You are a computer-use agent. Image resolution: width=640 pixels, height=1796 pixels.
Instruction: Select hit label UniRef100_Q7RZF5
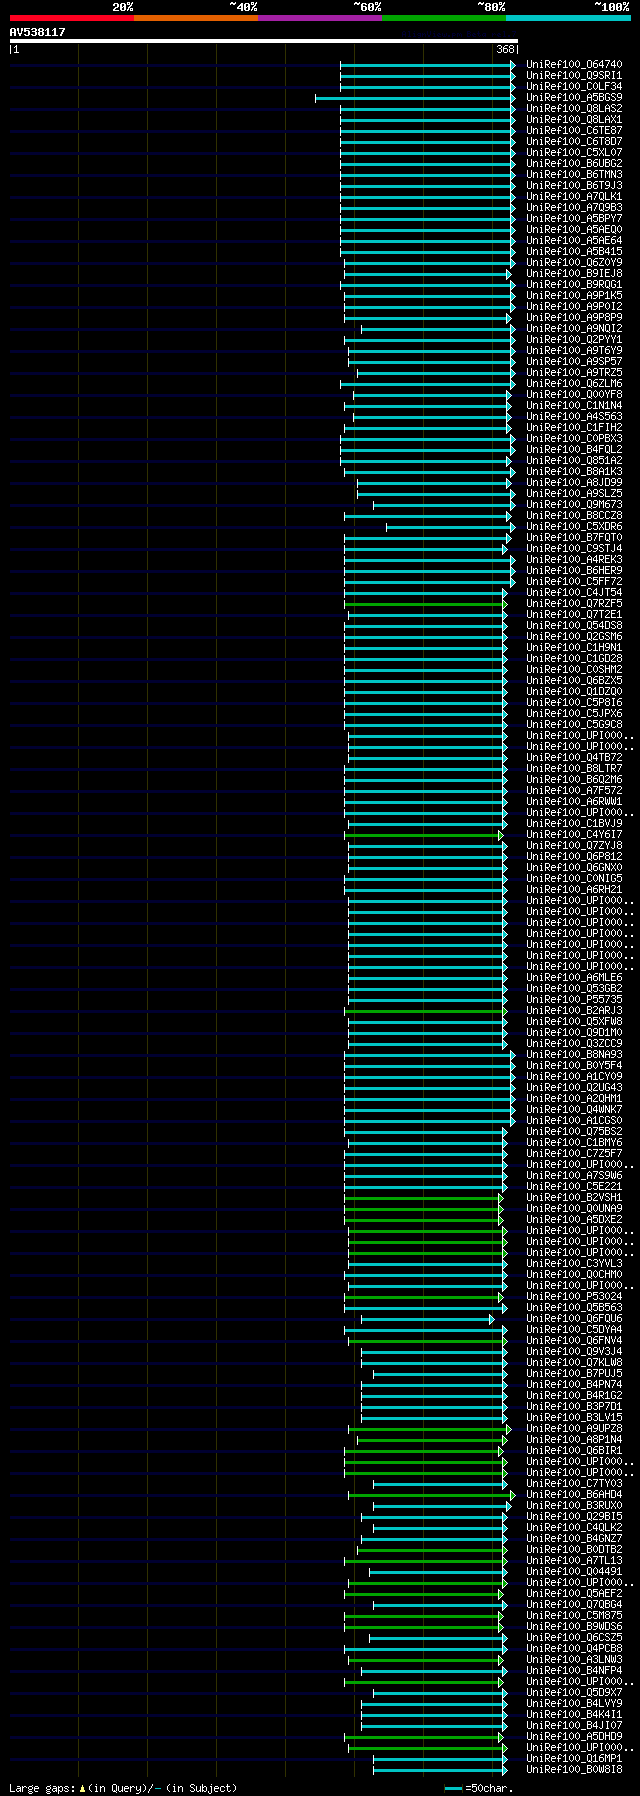click(574, 604)
